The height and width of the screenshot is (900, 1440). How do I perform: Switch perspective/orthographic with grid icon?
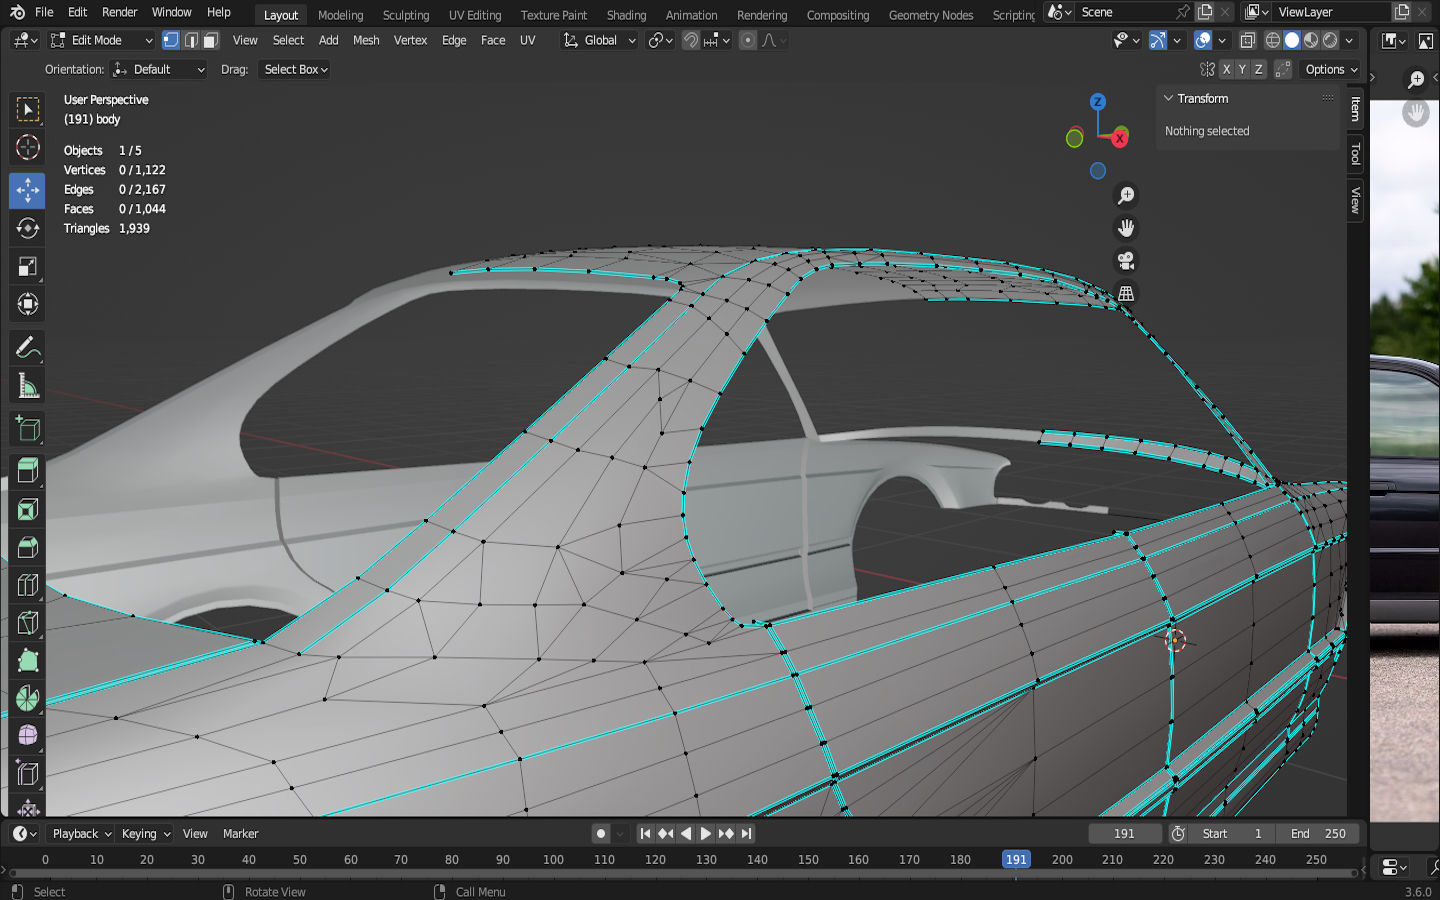click(1126, 294)
